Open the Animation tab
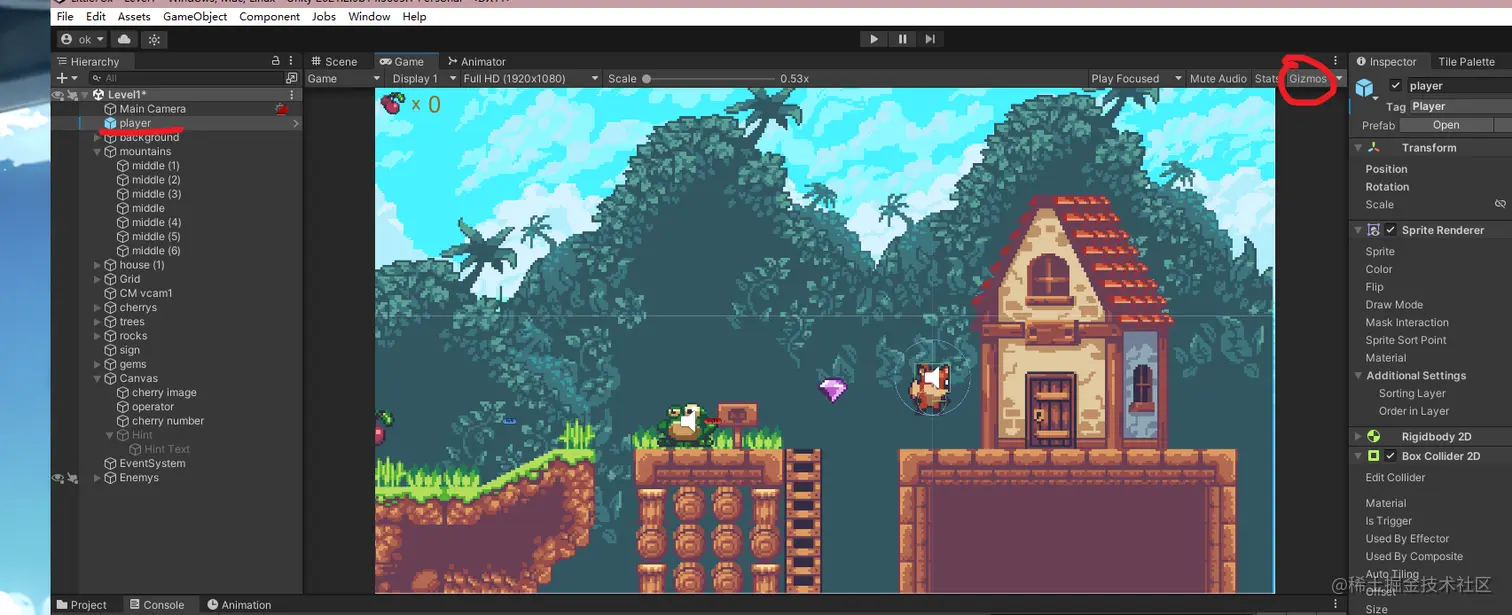Viewport: 1512px width, 615px height. pyautogui.click(x=239, y=605)
